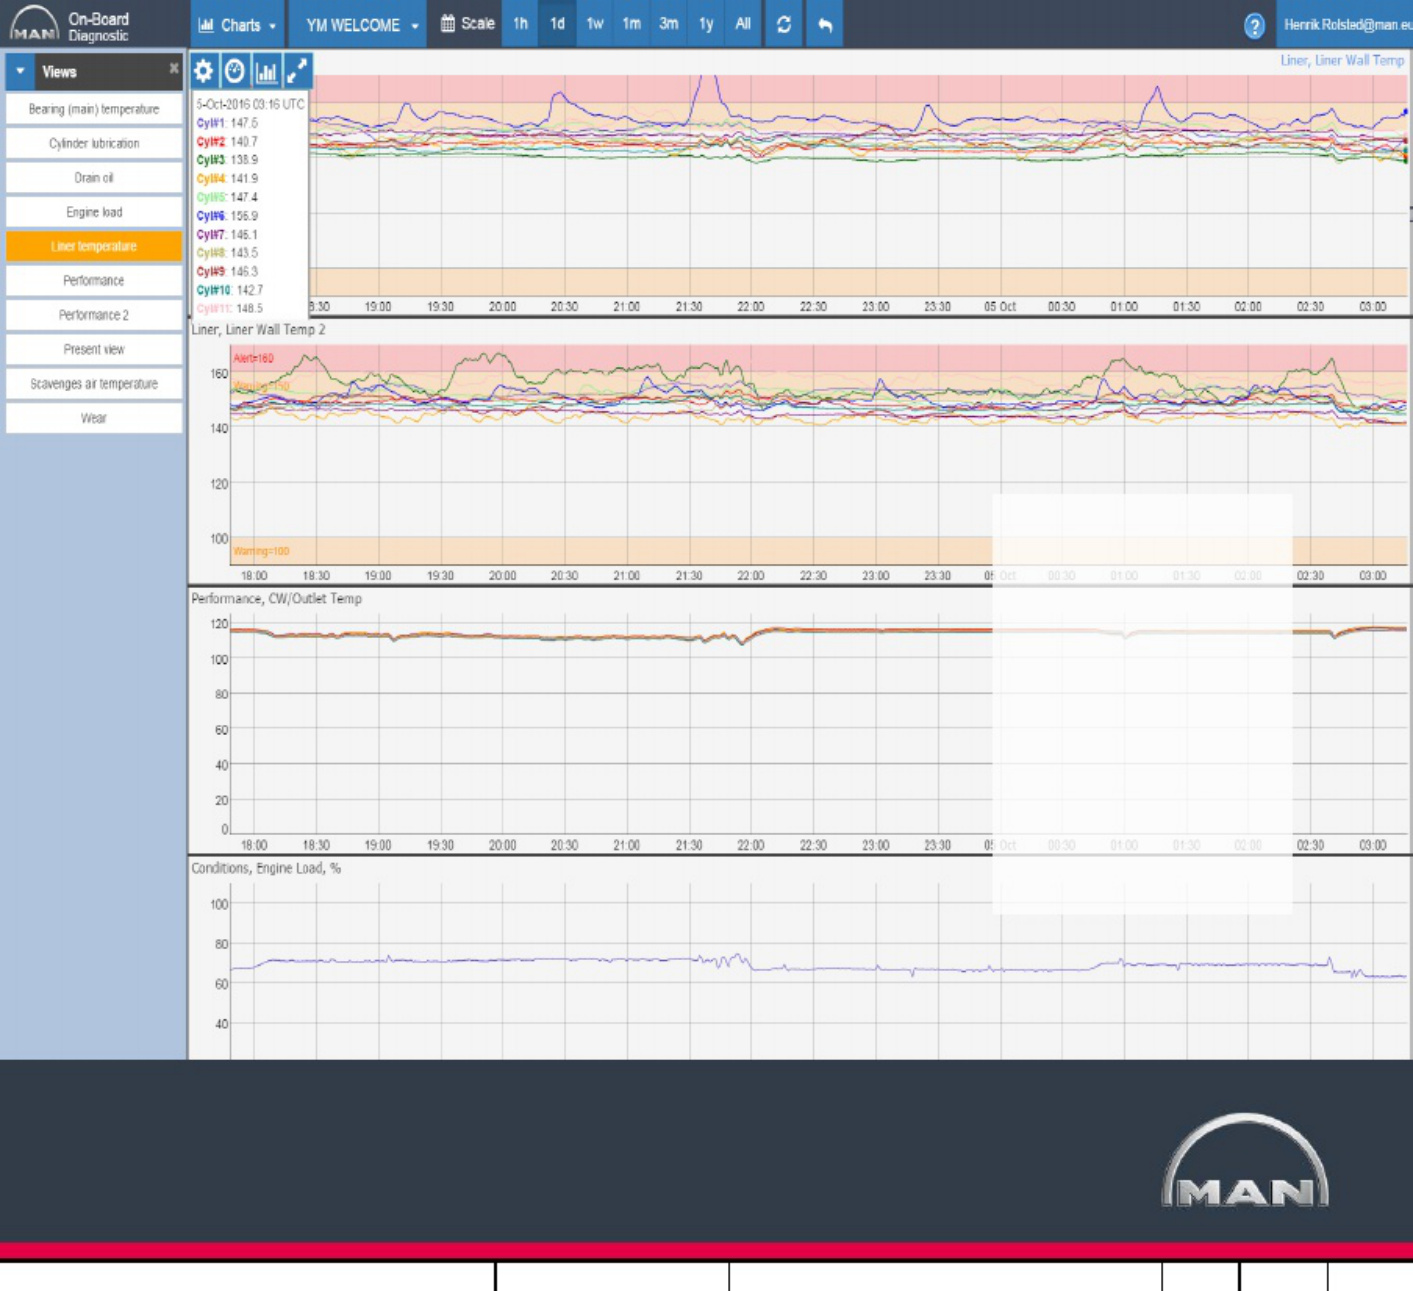Set scale to All

coord(743,24)
